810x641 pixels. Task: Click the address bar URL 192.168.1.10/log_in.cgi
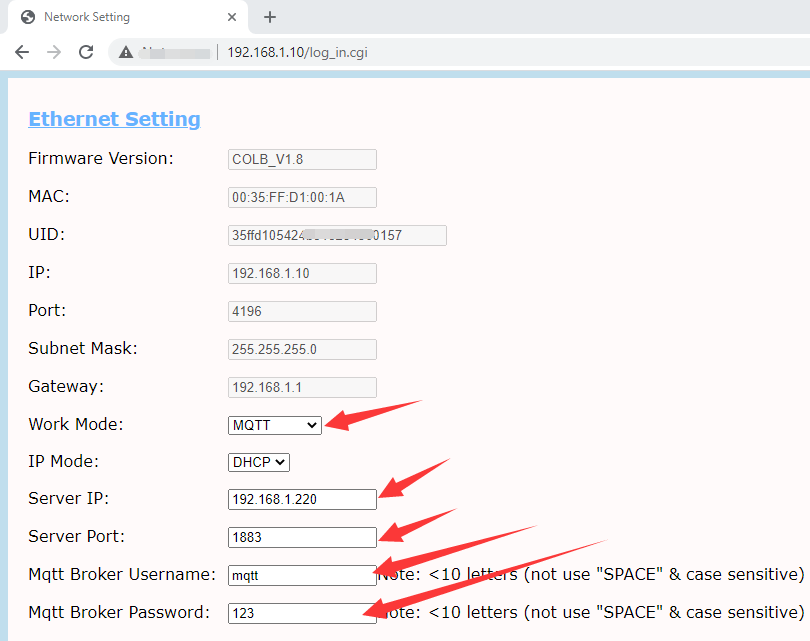(x=297, y=52)
